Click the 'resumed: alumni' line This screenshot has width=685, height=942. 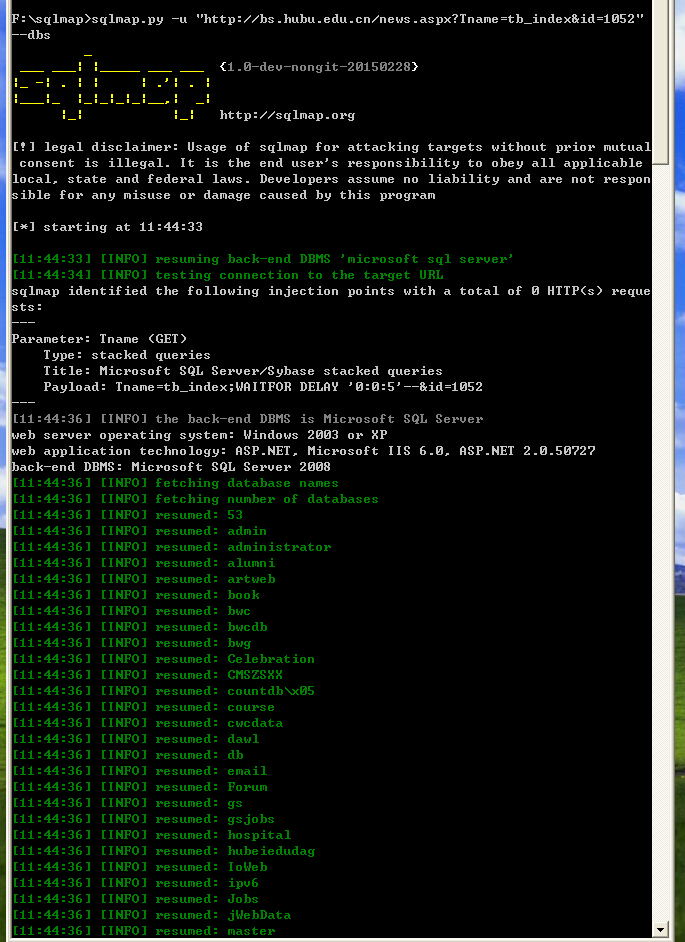point(144,563)
